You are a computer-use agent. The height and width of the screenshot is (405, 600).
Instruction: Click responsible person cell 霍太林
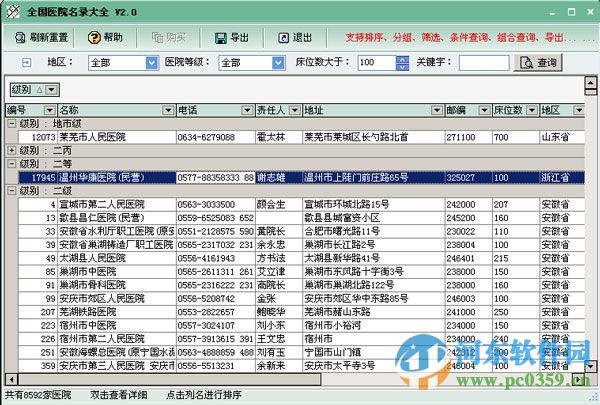[x=279, y=137]
